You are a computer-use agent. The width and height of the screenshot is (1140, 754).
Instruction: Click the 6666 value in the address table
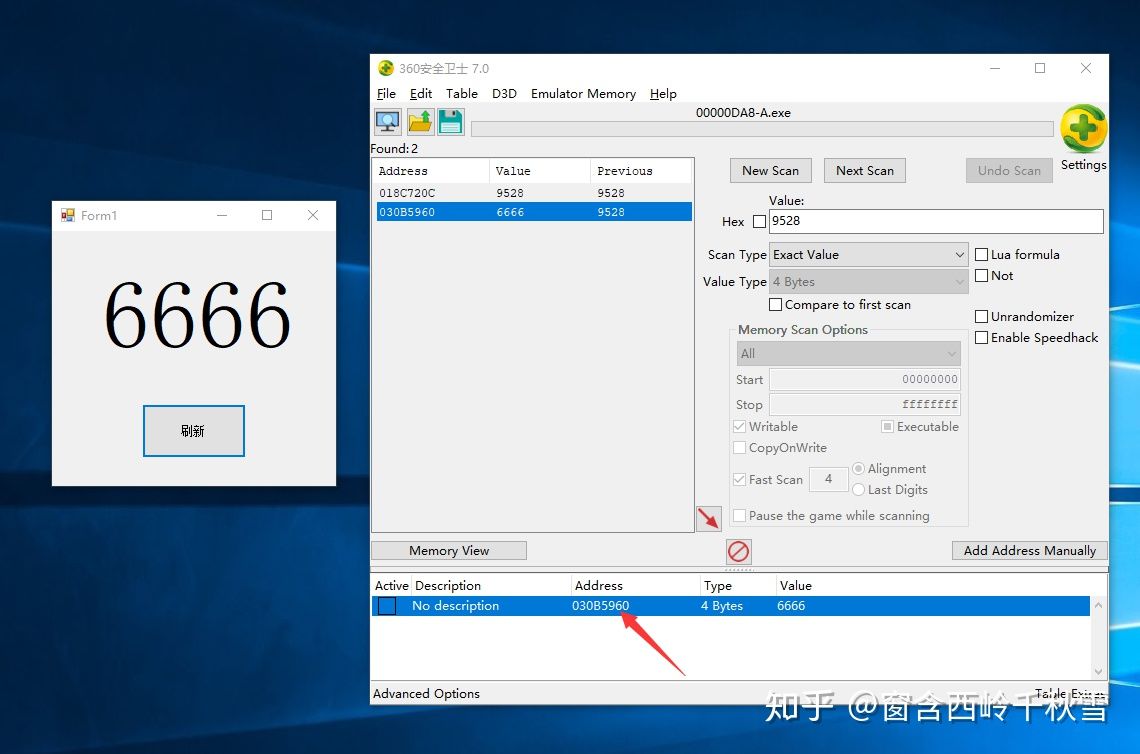click(x=791, y=606)
